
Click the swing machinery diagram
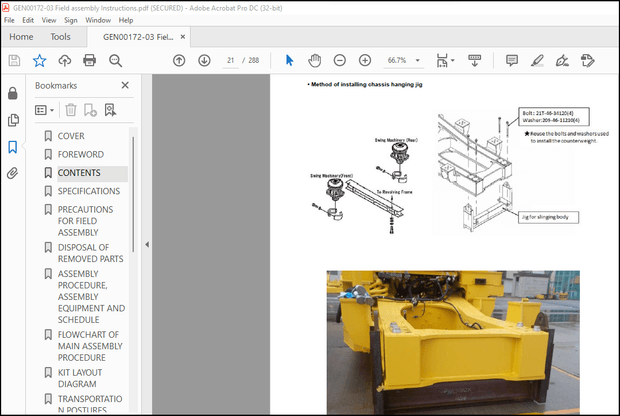coord(364,186)
